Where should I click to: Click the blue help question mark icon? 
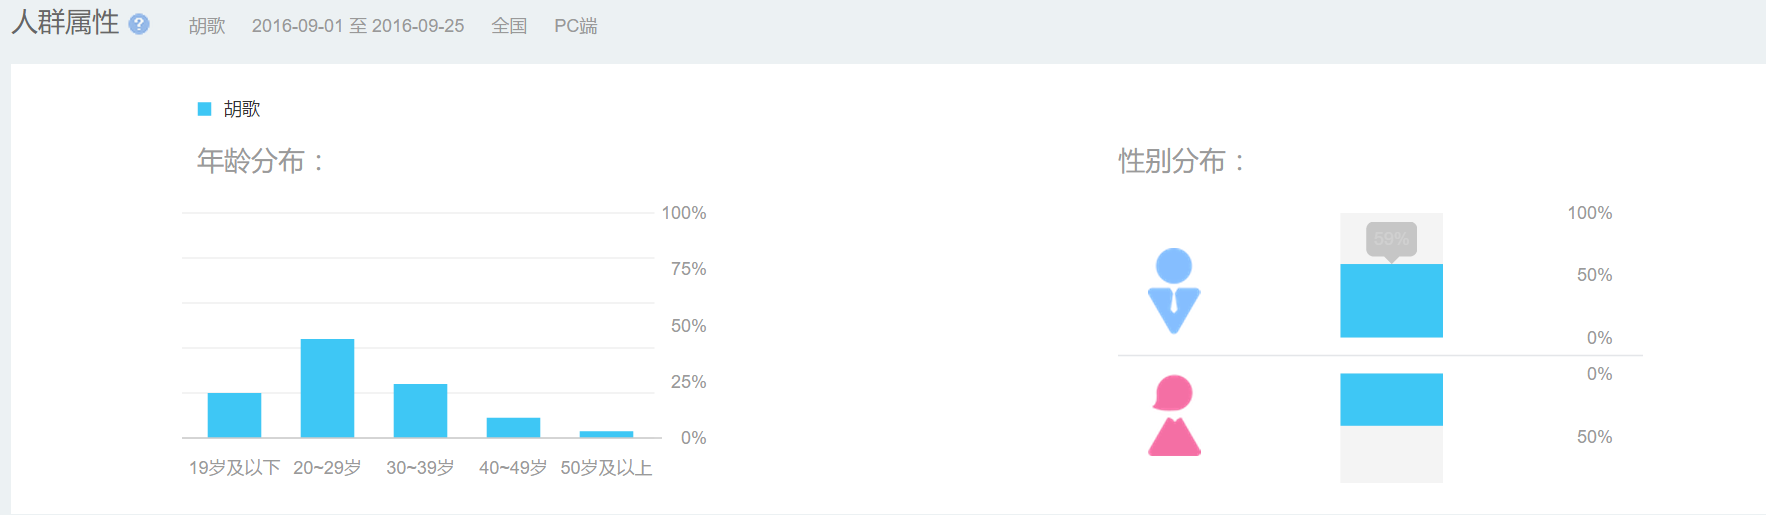139,24
